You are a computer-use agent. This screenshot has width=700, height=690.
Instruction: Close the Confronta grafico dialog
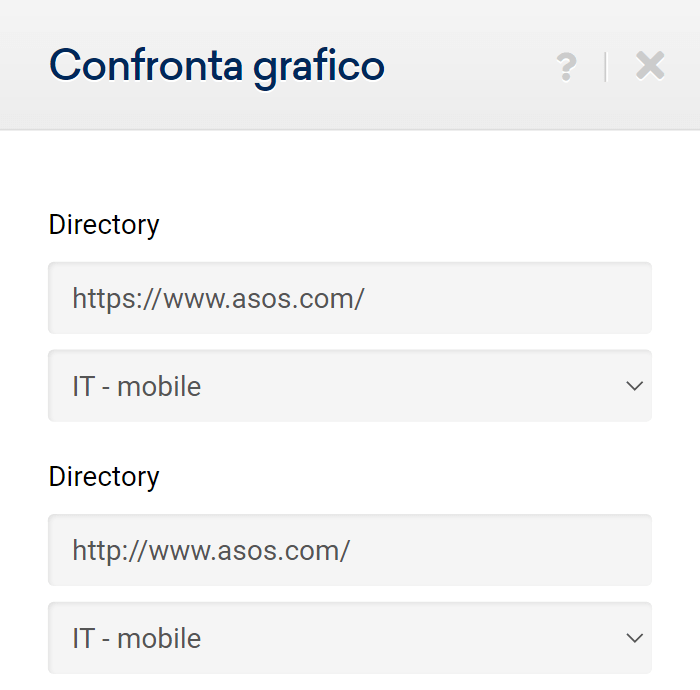(650, 66)
